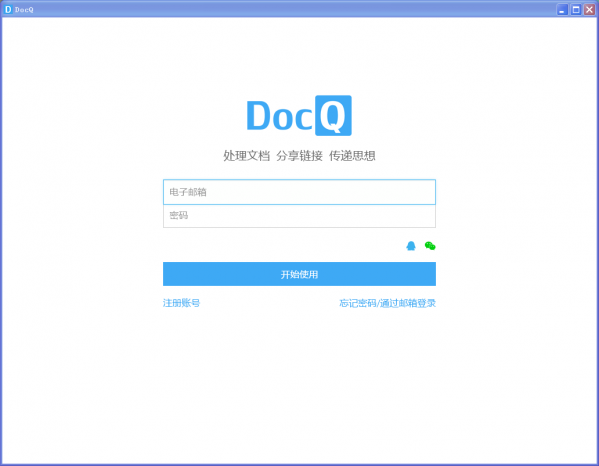Focus the 密码 password input field
Viewport: 599px width, 466px height.
click(299, 216)
